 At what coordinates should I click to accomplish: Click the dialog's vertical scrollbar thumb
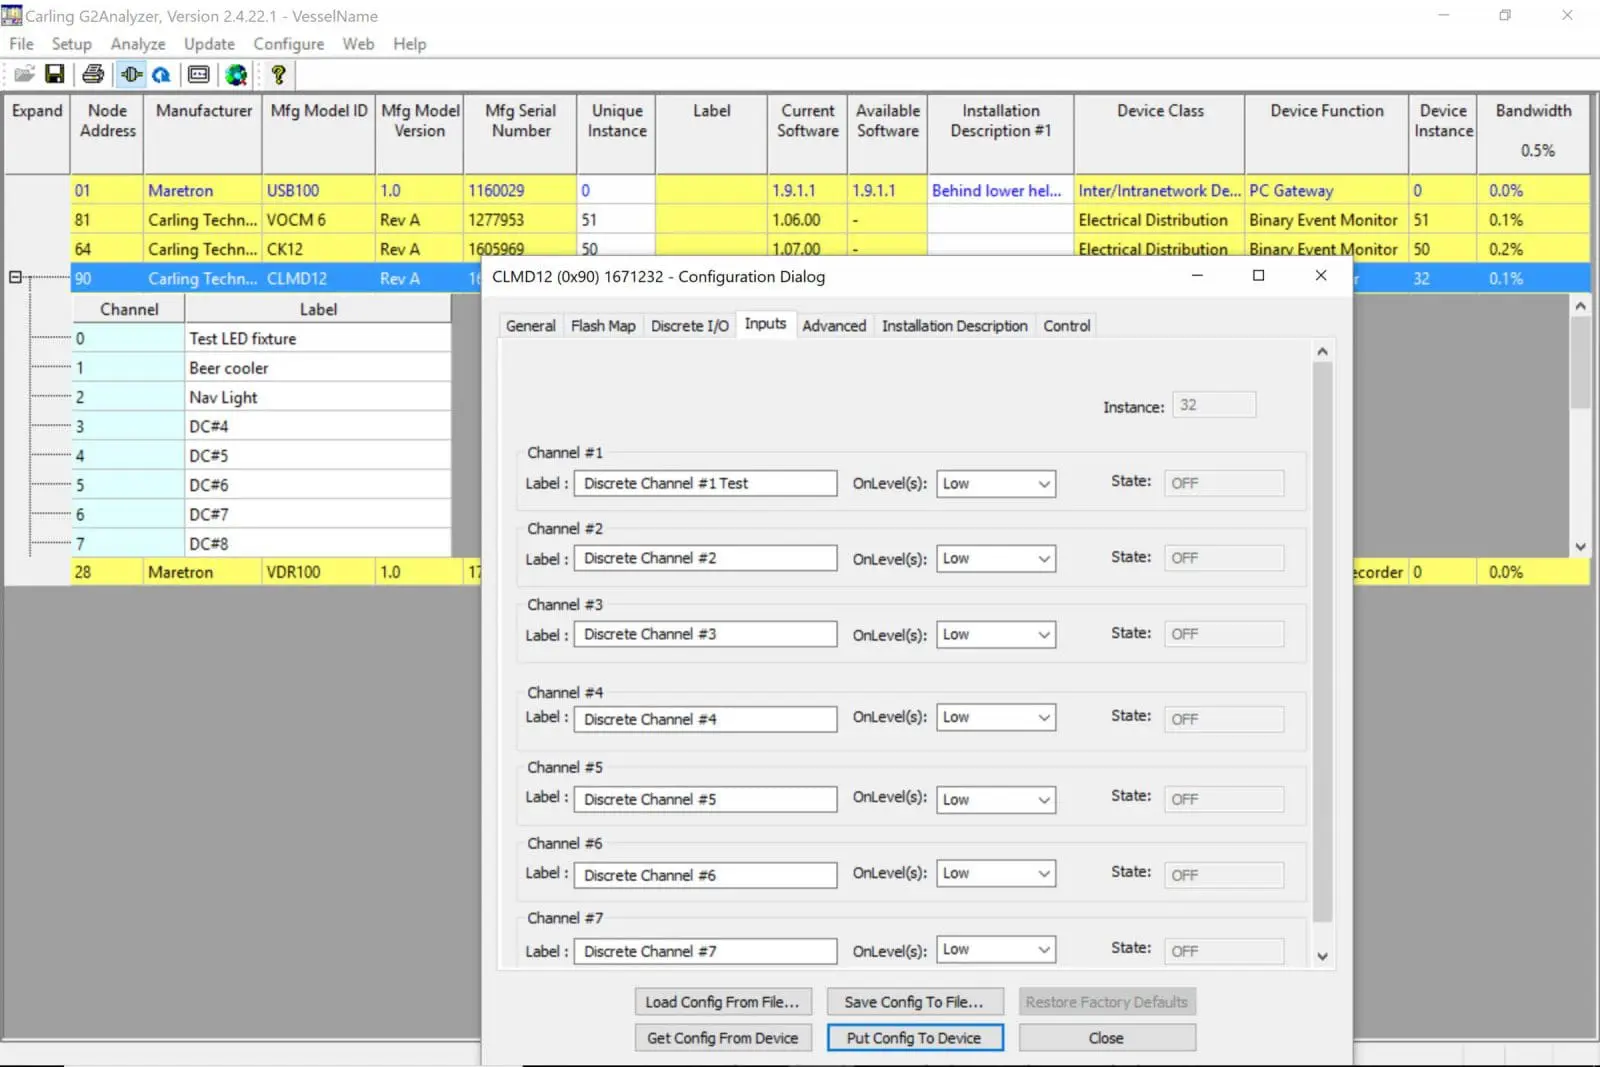coord(1322,640)
